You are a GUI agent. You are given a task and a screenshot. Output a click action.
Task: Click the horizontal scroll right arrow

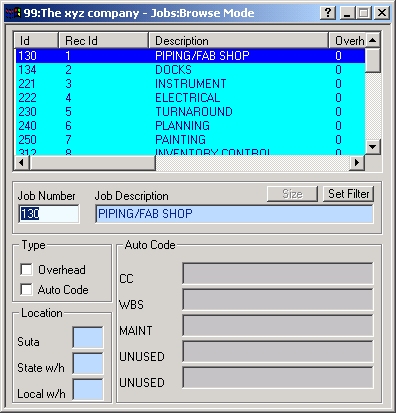(x=357, y=163)
